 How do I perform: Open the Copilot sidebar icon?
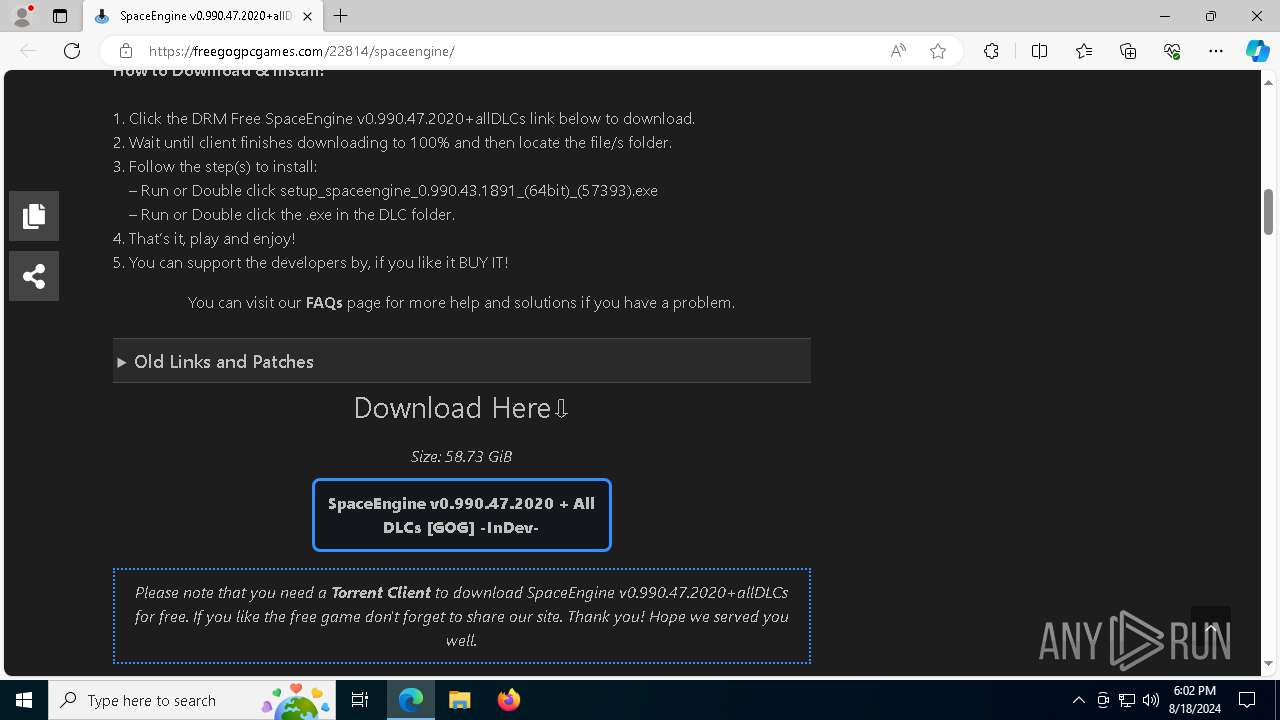coord(1257,51)
